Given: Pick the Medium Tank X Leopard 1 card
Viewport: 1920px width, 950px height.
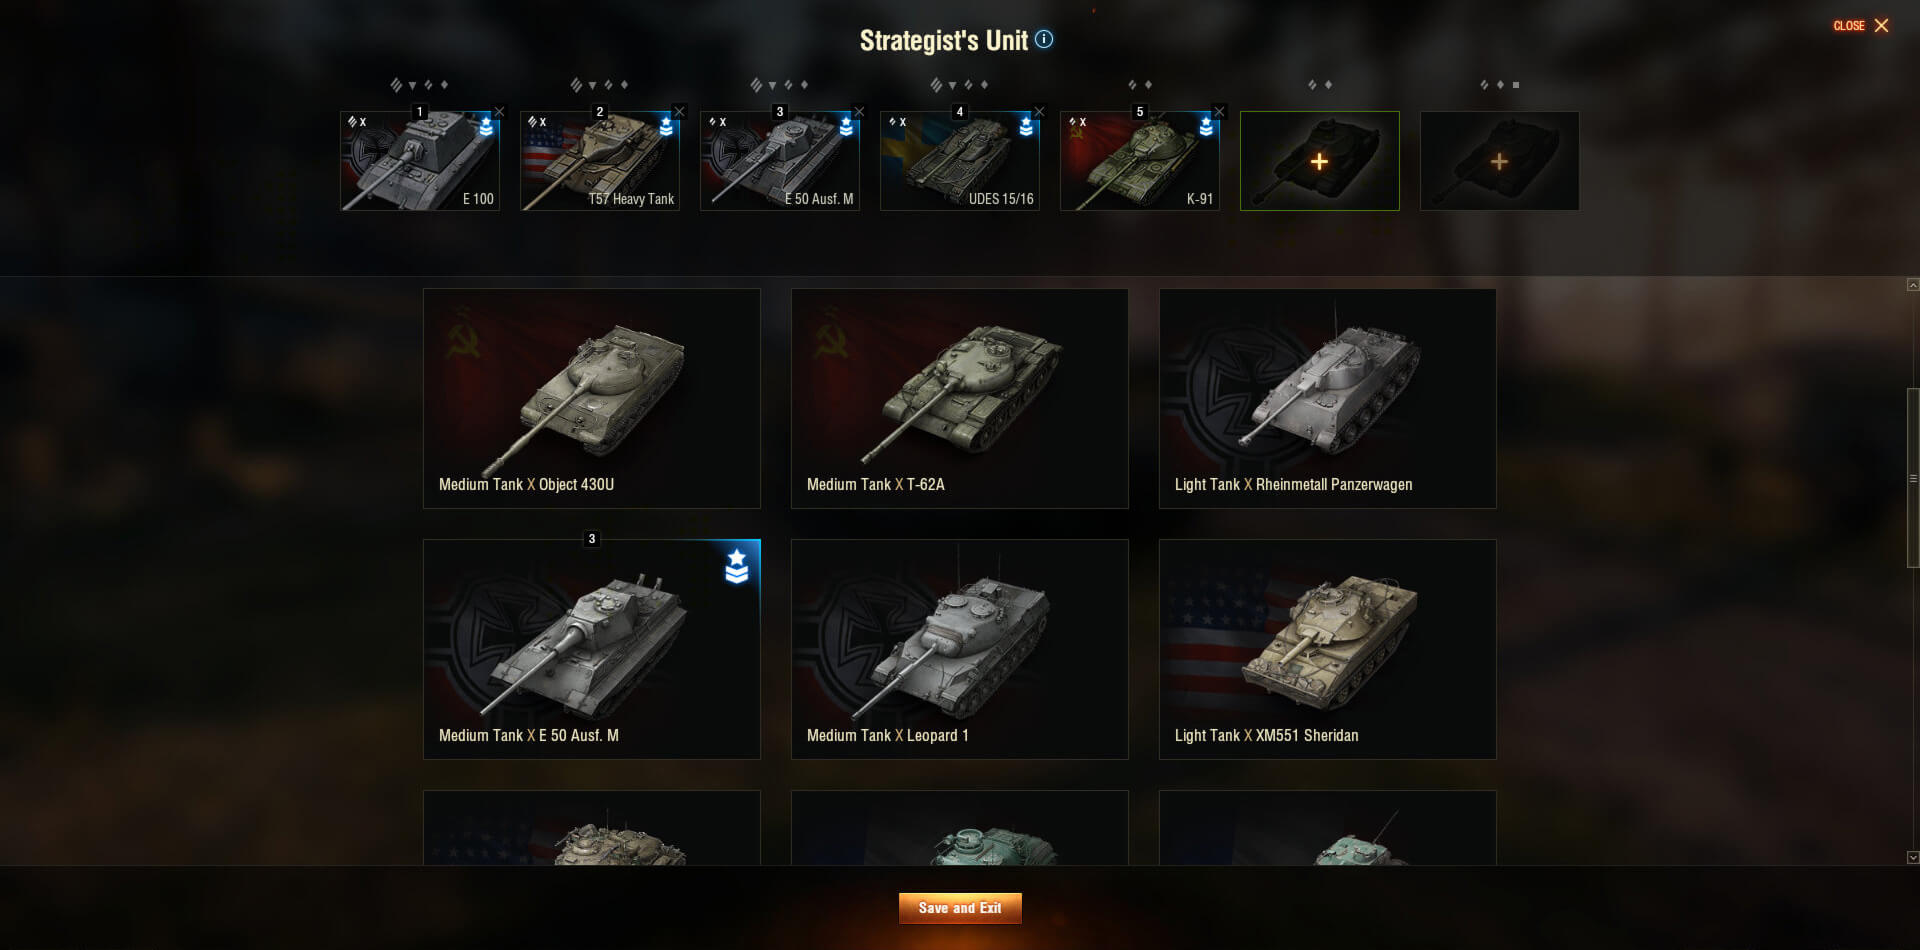Looking at the screenshot, I should click(x=960, y=649).
